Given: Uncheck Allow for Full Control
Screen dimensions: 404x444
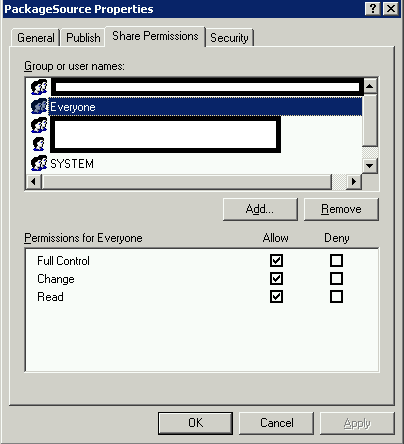Looking at the screenshot, I should (276, 260).
